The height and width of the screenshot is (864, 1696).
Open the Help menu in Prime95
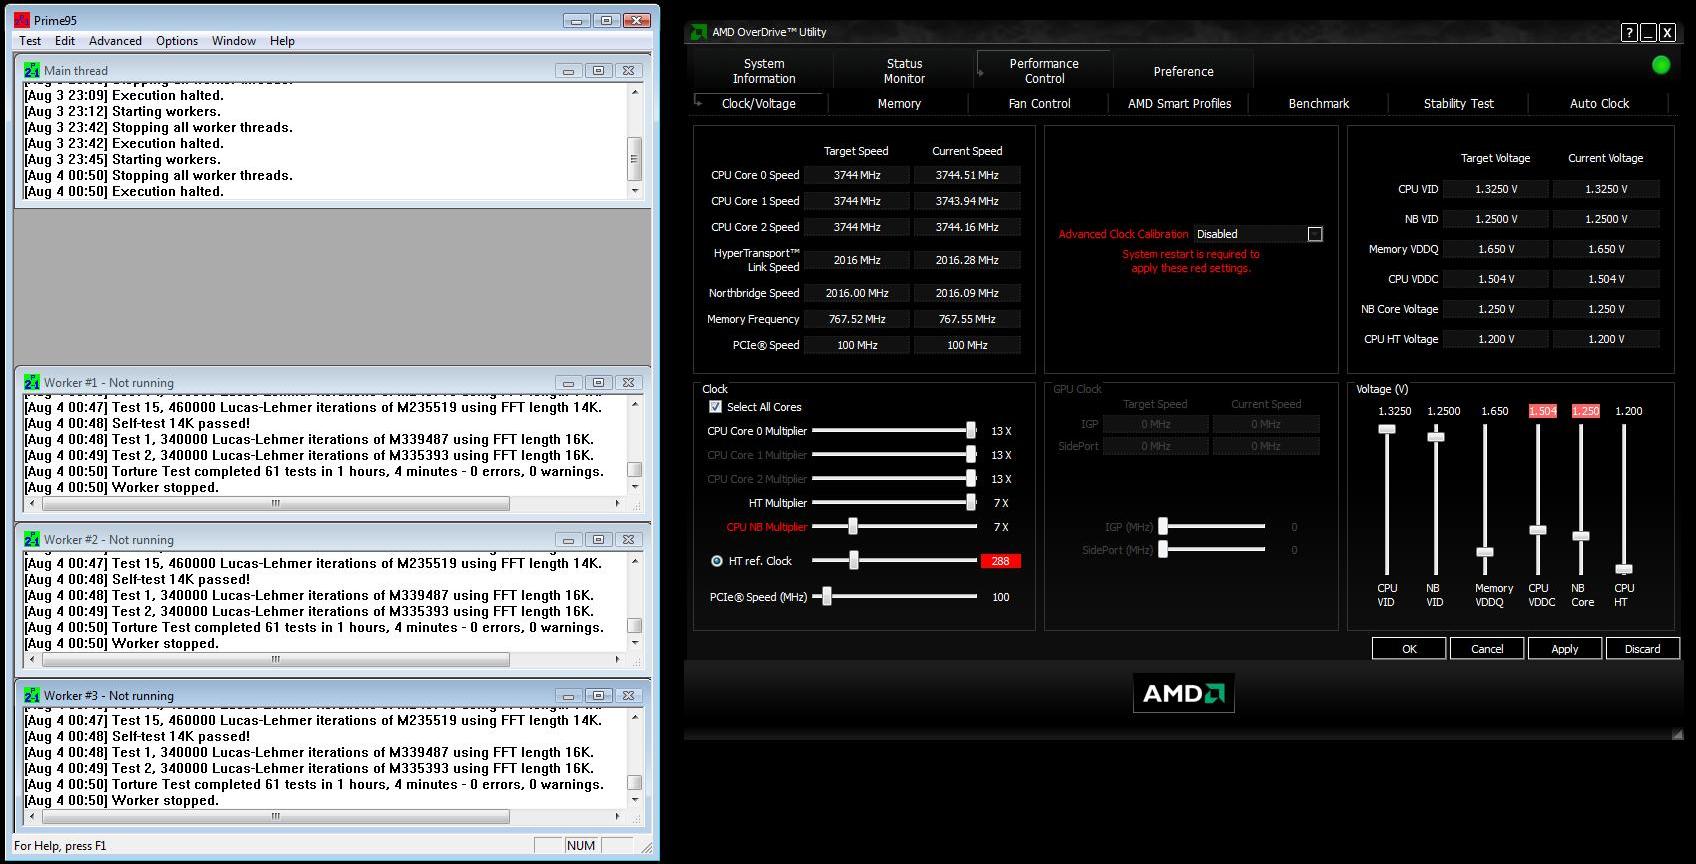282,41
